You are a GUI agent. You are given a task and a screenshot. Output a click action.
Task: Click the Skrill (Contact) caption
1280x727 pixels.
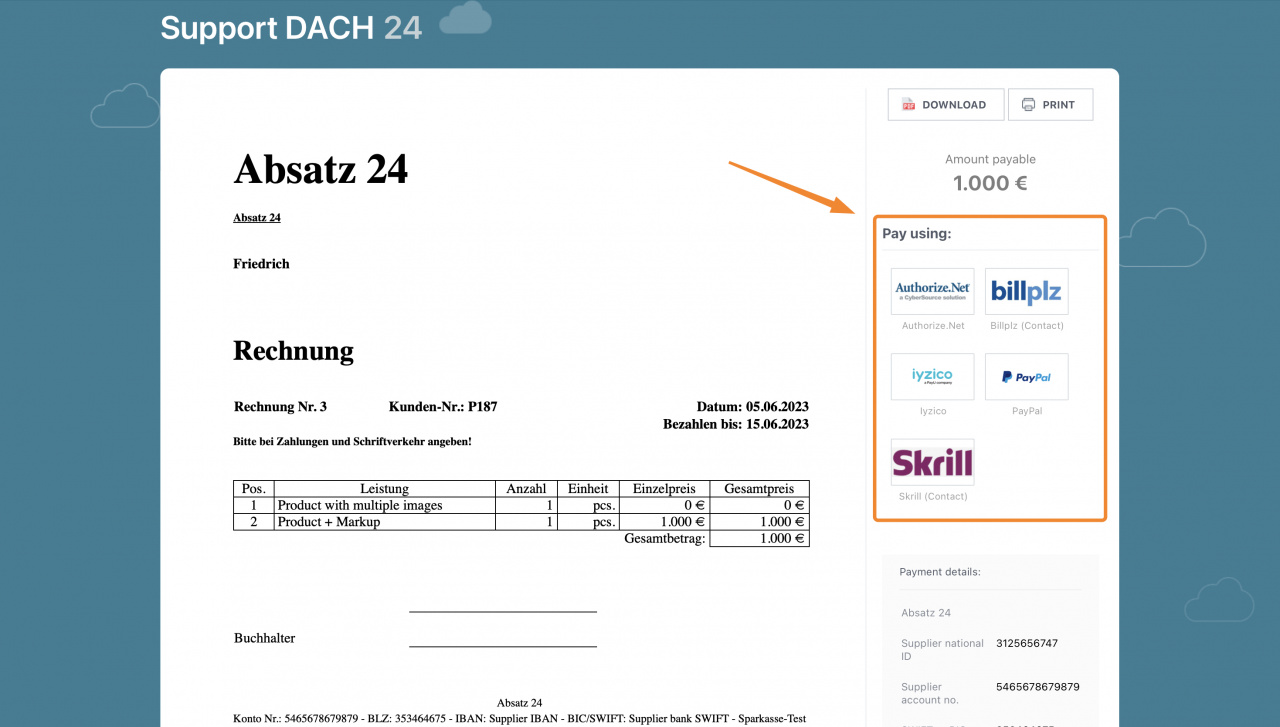coord(932,497)
